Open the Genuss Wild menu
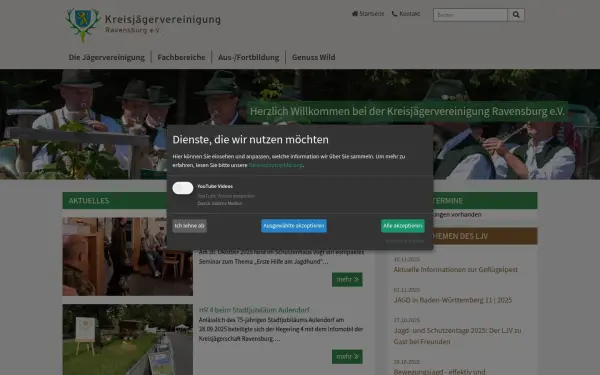The width and height of the screenshot is (600, 375). (313, 57)
